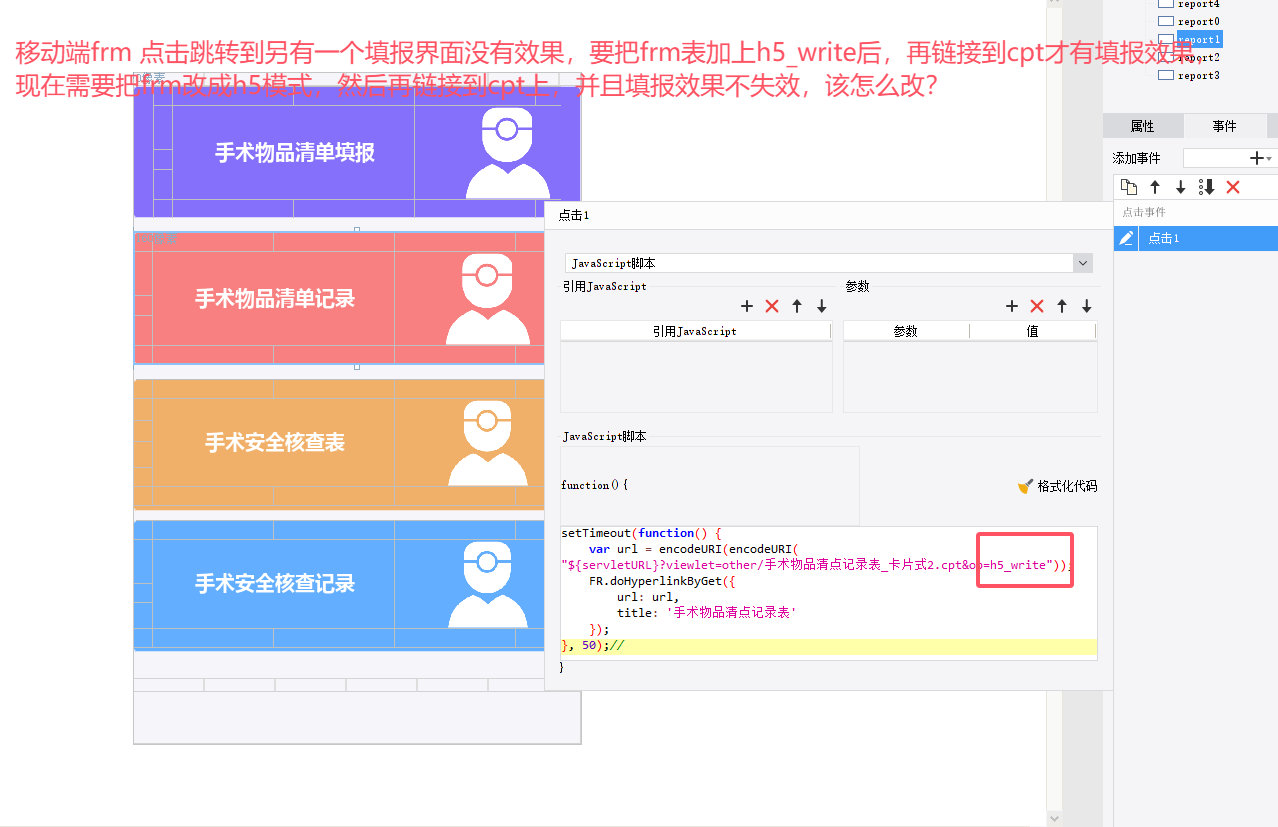The height and width of the screenshot is (827, 1278).
Task: Move event down in events list
Action: click(x=1181, y=187)
